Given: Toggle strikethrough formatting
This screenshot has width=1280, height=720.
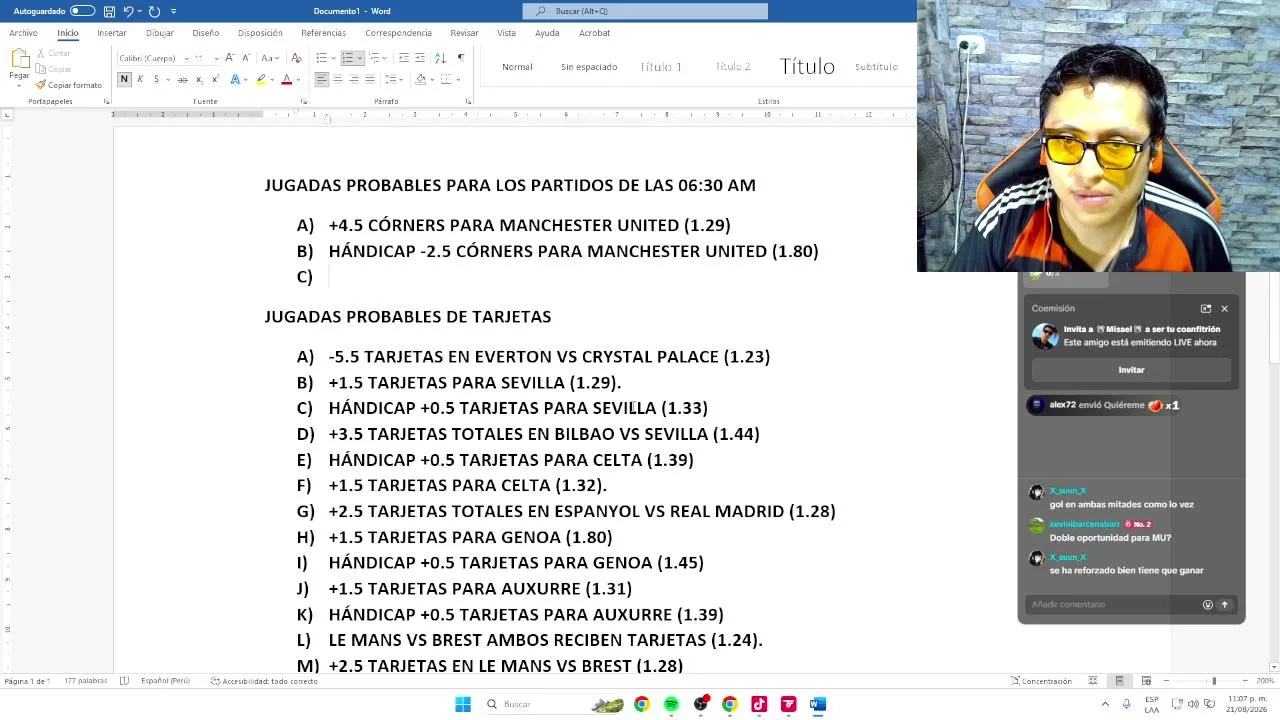Looking at the screenshot, I should (x=182, y=79).
